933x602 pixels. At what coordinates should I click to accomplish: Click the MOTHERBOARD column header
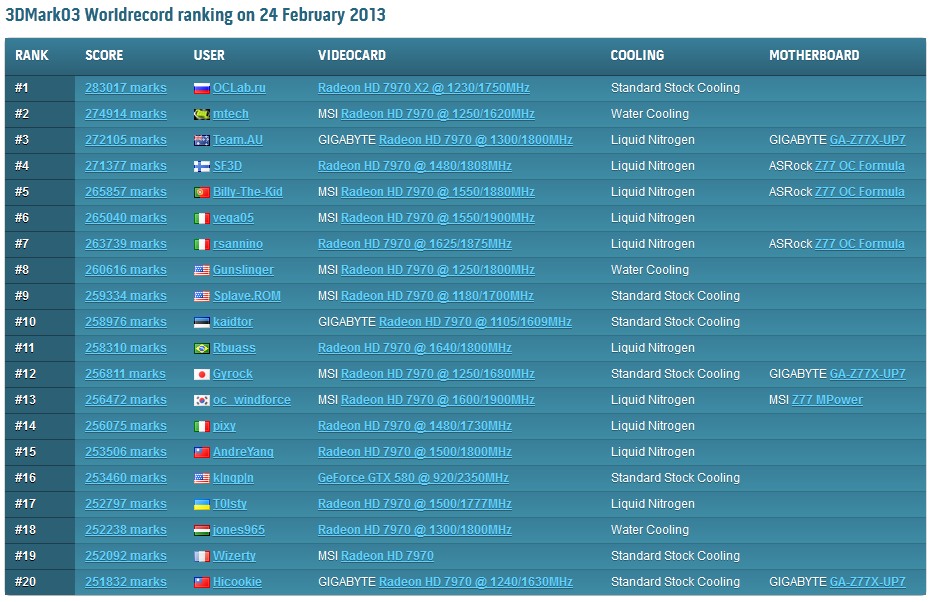(x=814, y=55)
